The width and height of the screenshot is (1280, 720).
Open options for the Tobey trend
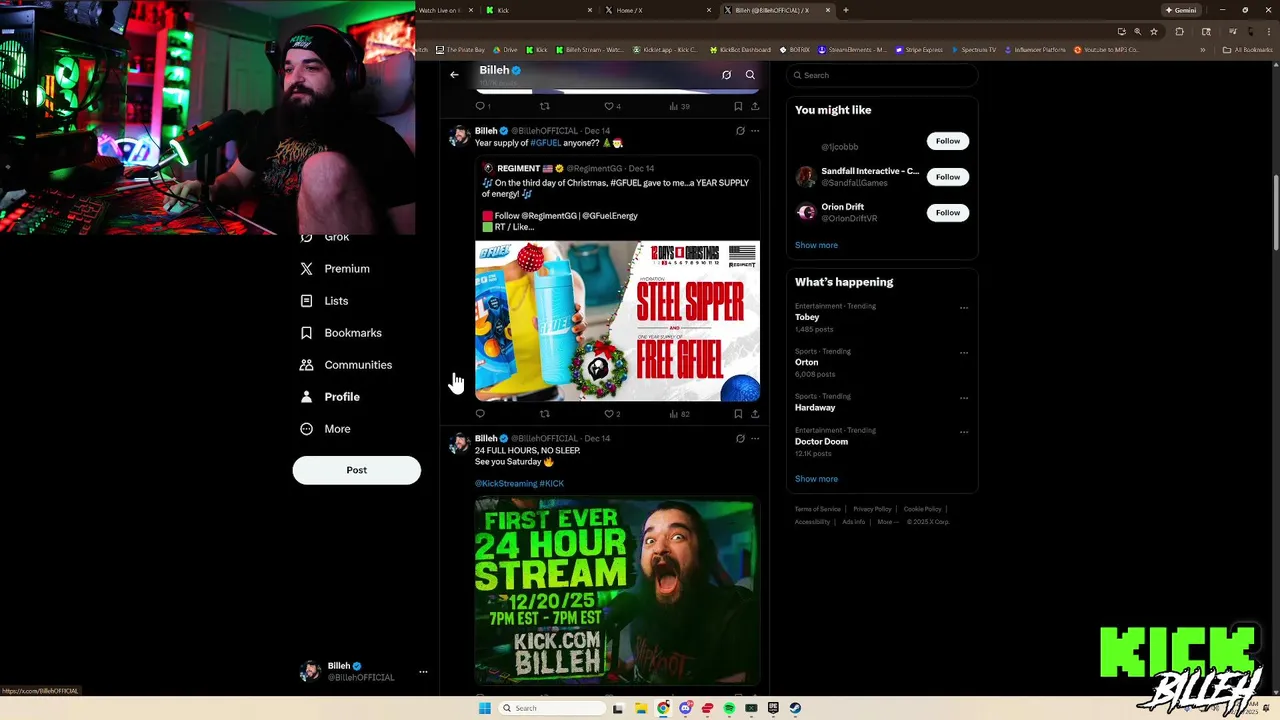pos(964,308)
